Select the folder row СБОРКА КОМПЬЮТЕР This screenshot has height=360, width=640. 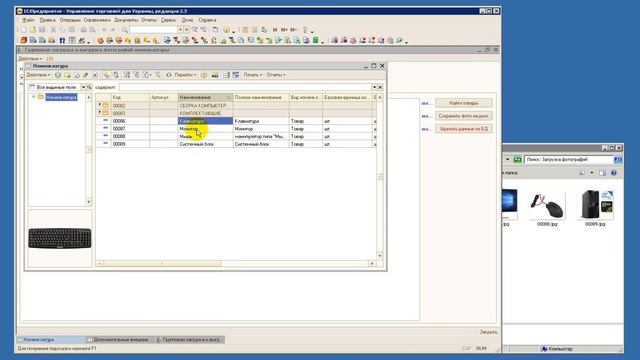[235, 106]
